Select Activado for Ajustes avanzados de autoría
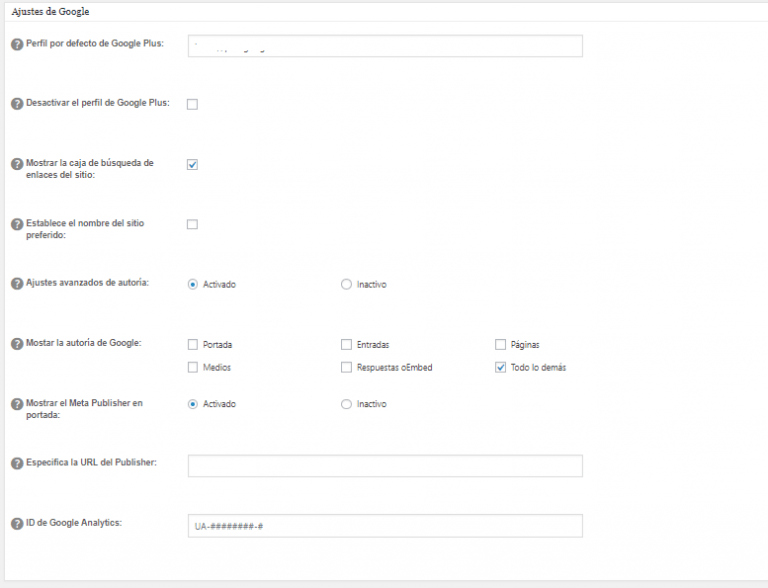Image resolution: width=768 pixels, height=588 pixels. [x=193, y=285]
